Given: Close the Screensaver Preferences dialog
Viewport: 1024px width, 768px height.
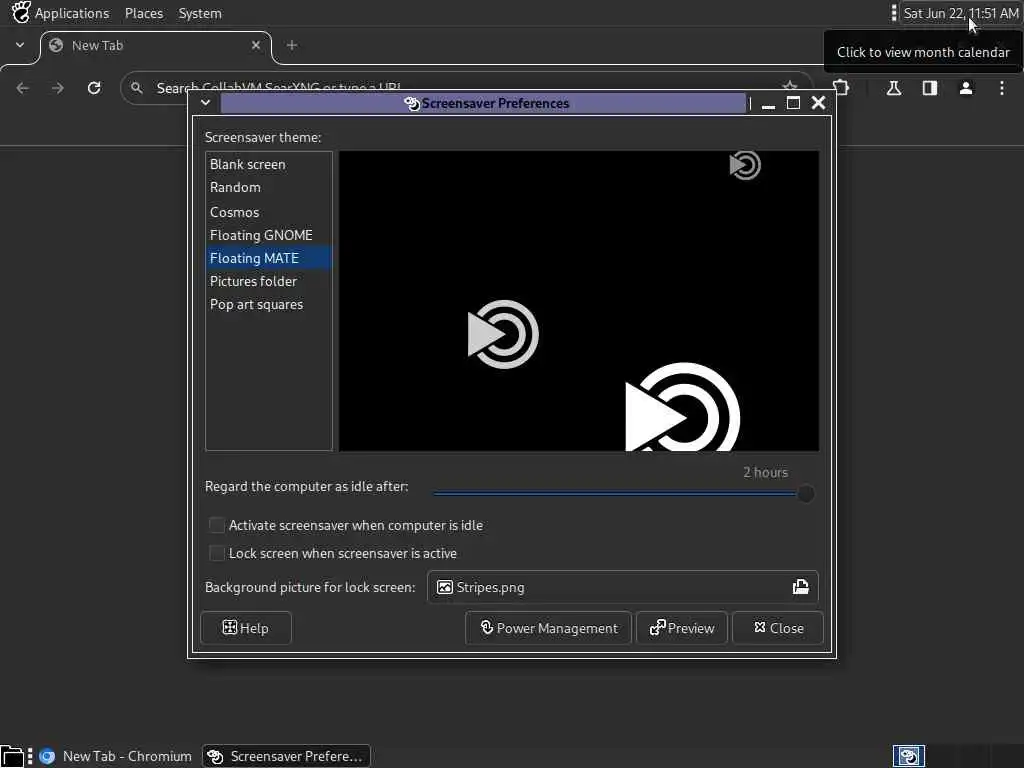Looking at the screenshot, I should 778,628.
